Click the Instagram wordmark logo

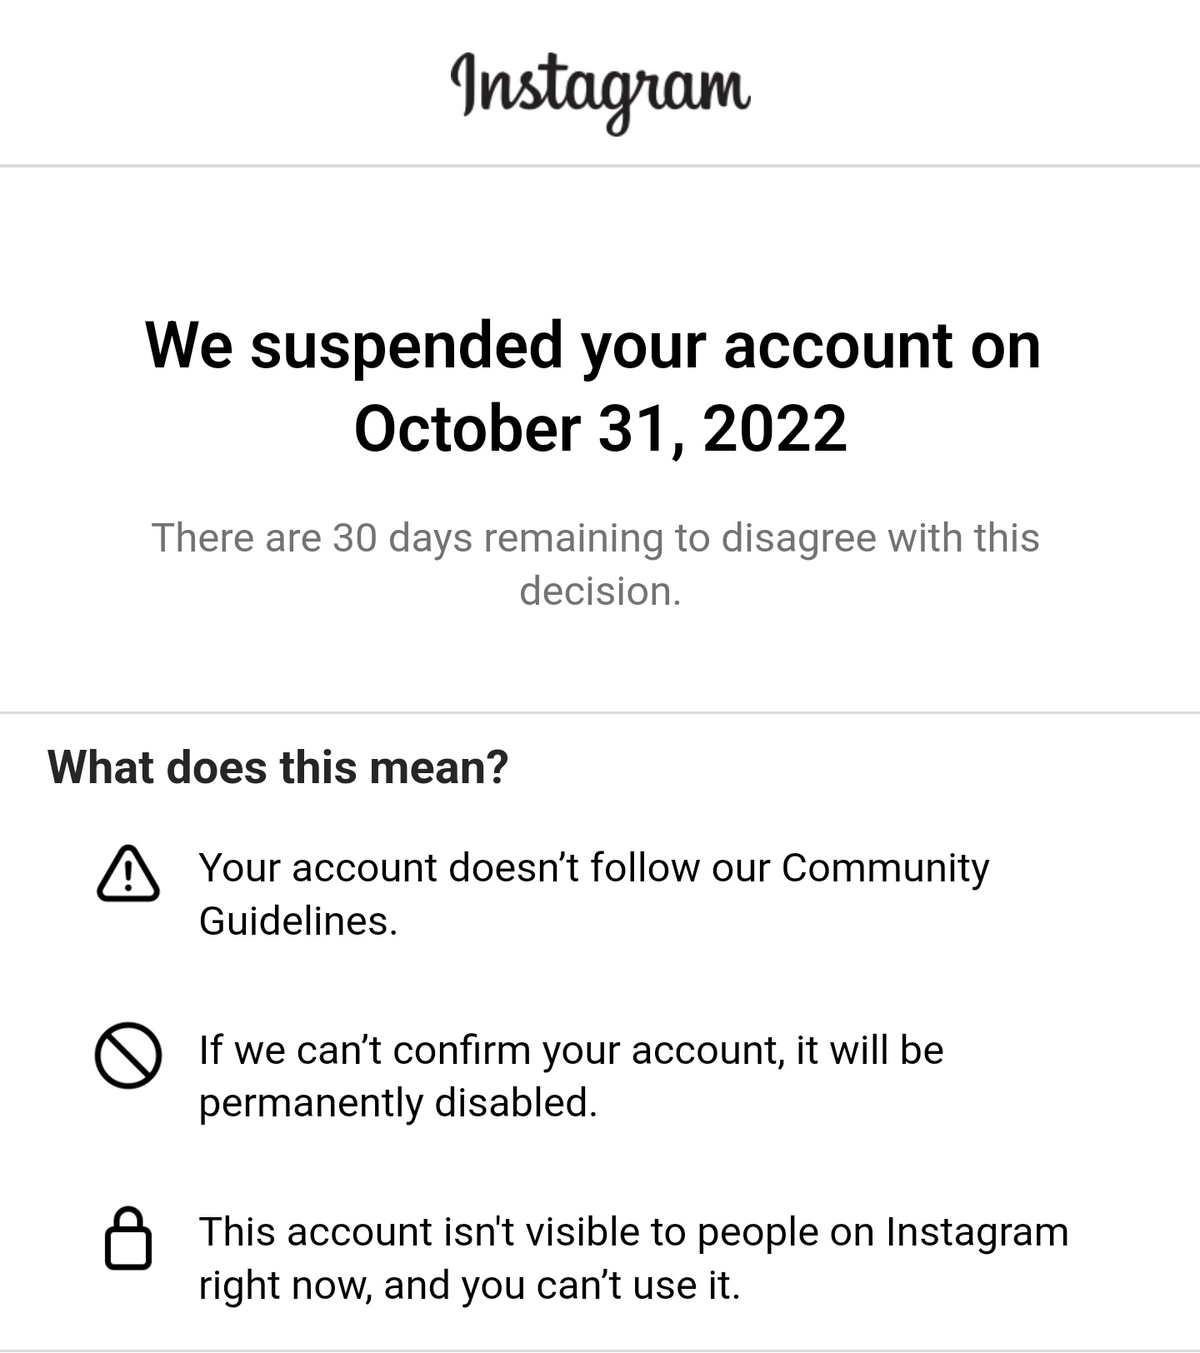pyautogui.click(x=600, y=90)
